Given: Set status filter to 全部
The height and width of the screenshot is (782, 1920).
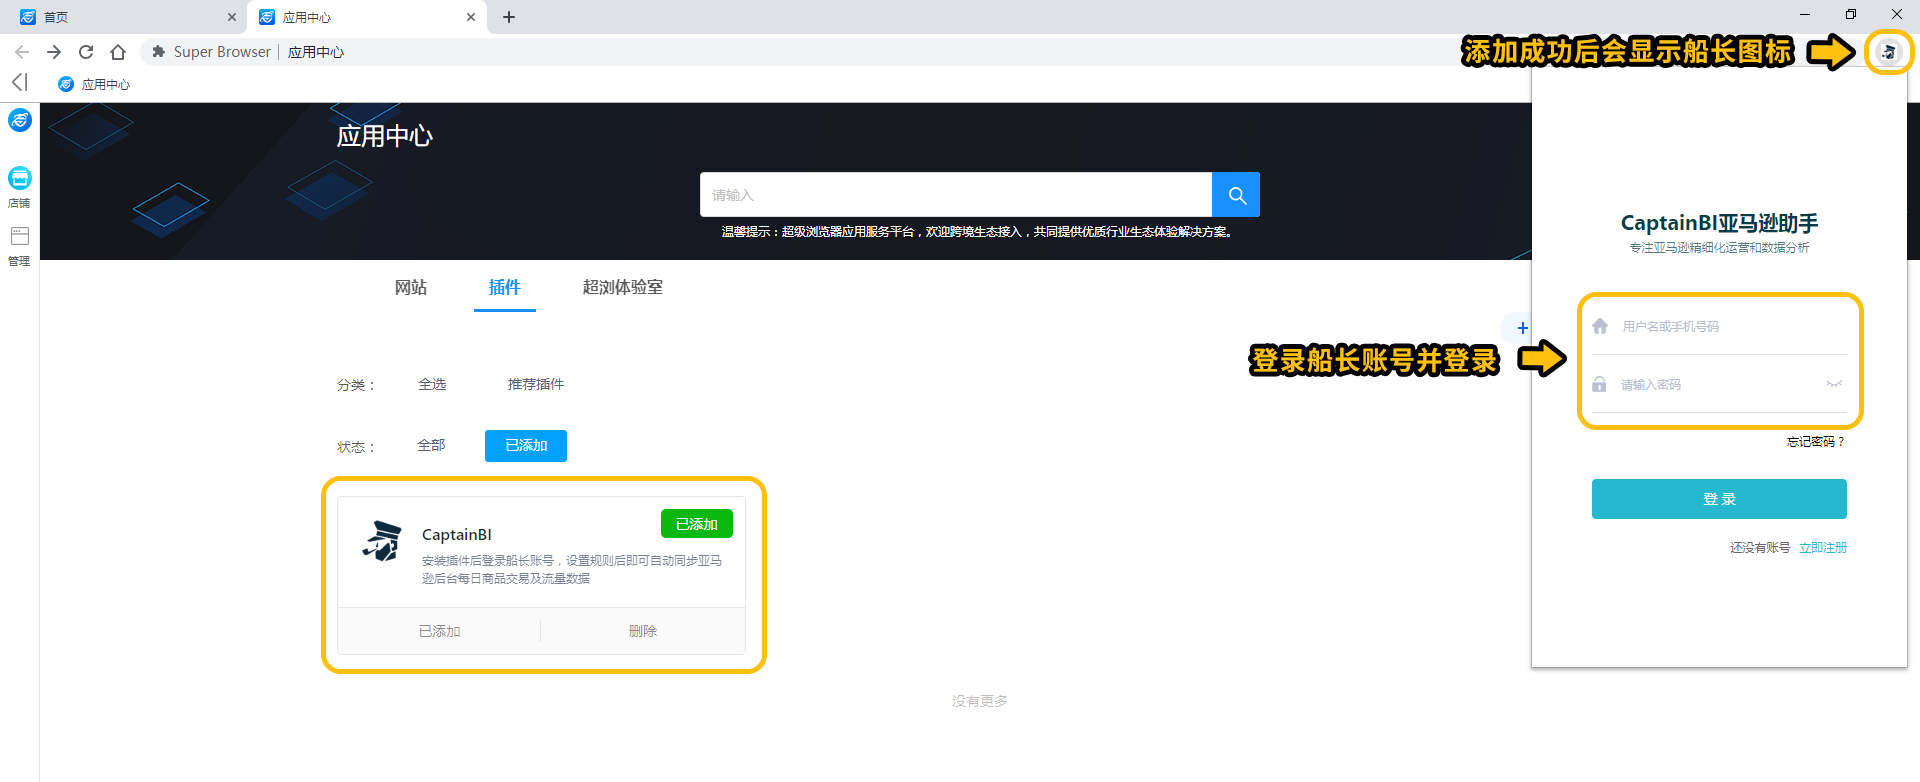Looking at the screenshot, I should click(x=431, y=445).
